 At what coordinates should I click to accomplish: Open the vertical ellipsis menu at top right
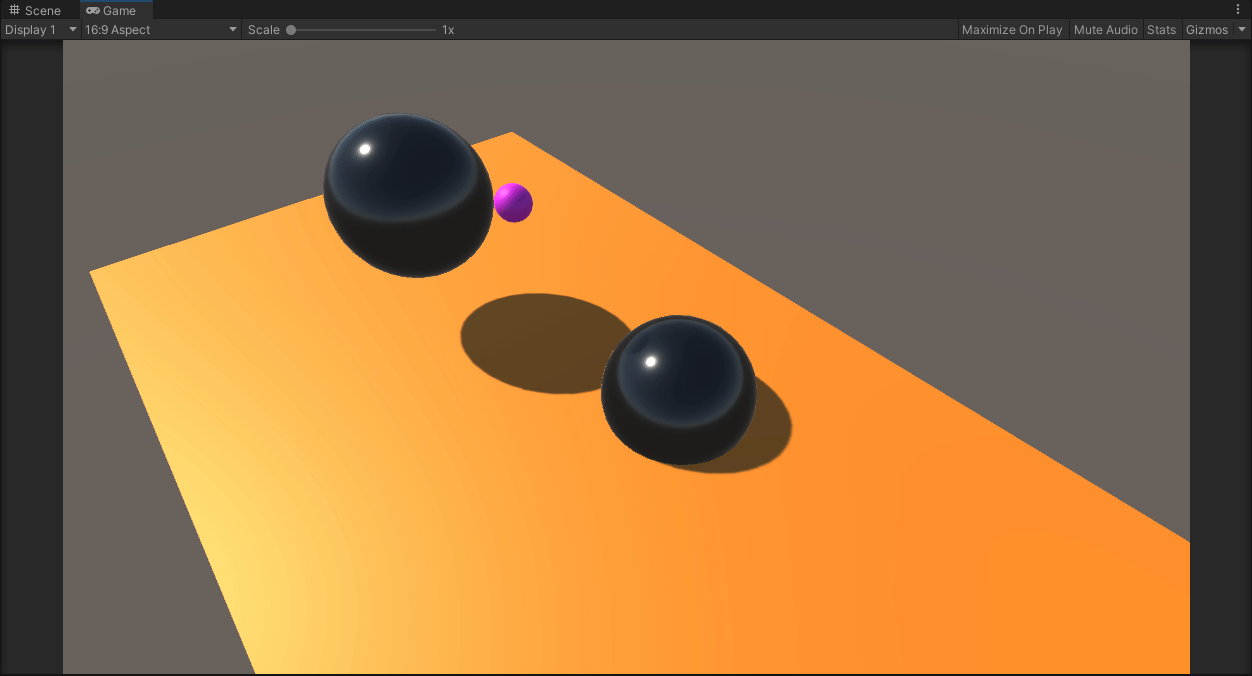click(x=1240, y=9)
